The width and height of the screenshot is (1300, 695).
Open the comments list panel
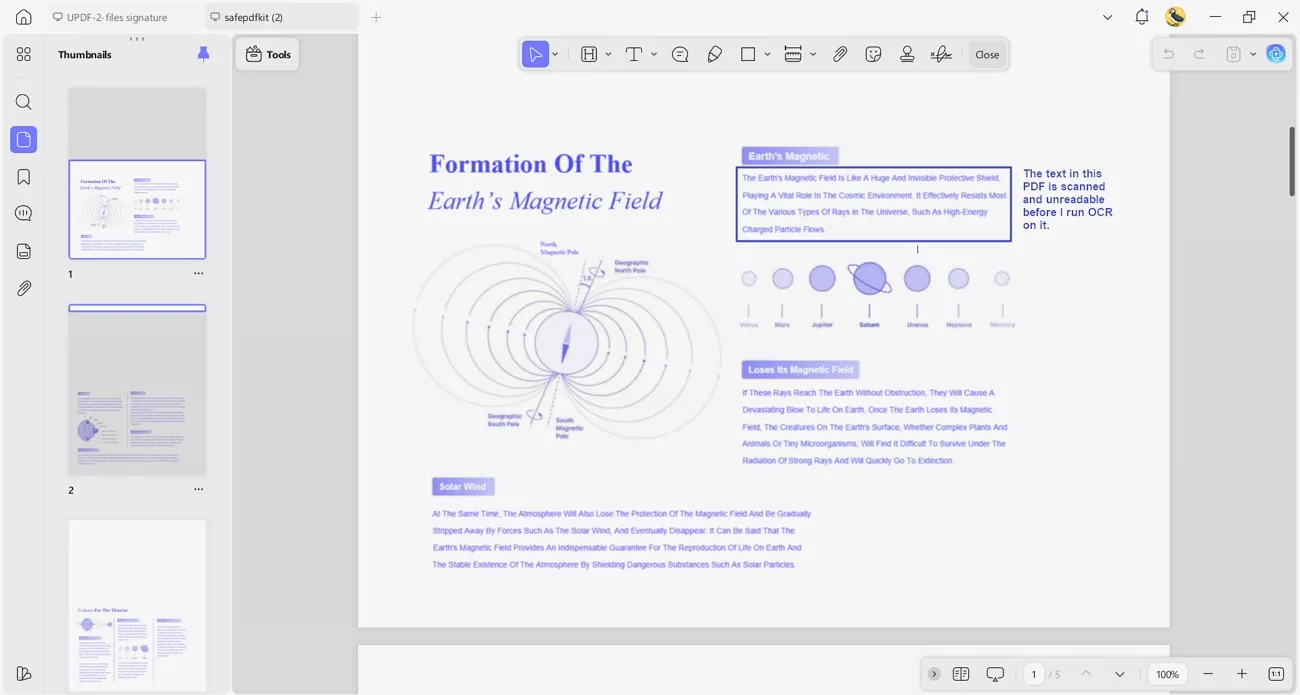coord(24,213)
